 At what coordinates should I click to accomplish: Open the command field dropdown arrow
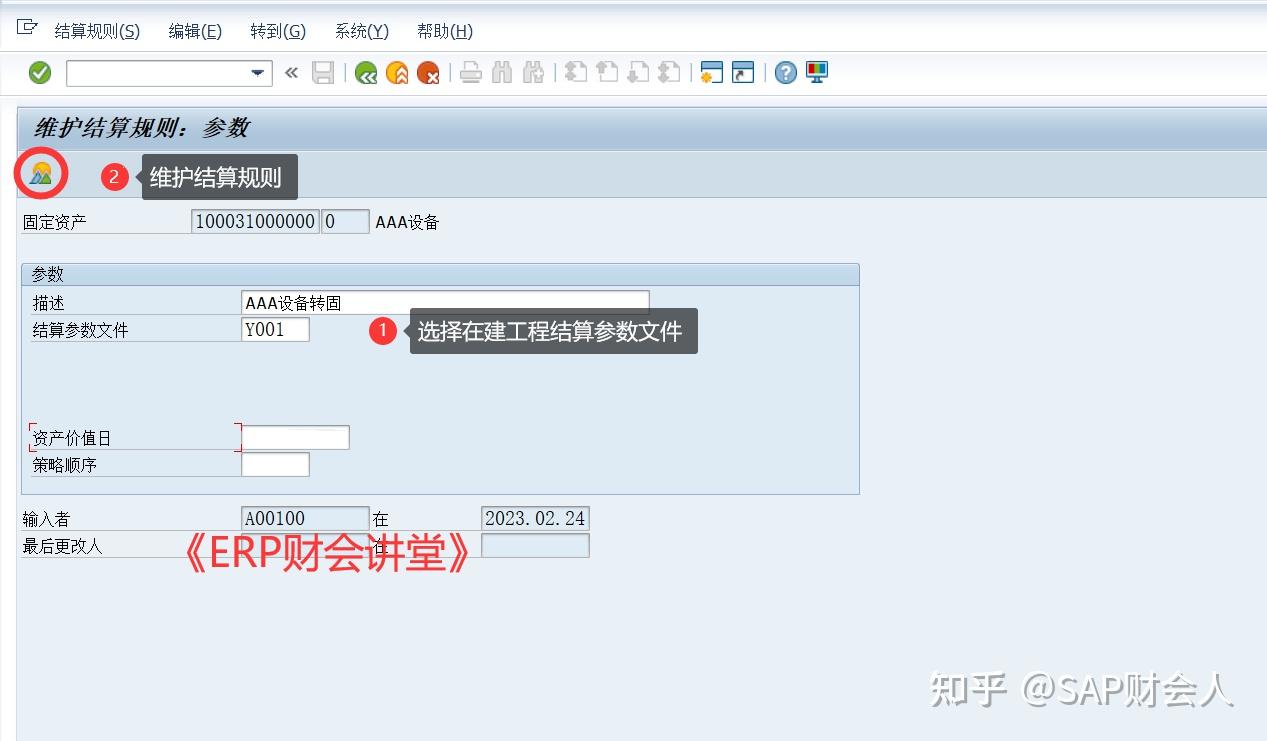(256, 72)
